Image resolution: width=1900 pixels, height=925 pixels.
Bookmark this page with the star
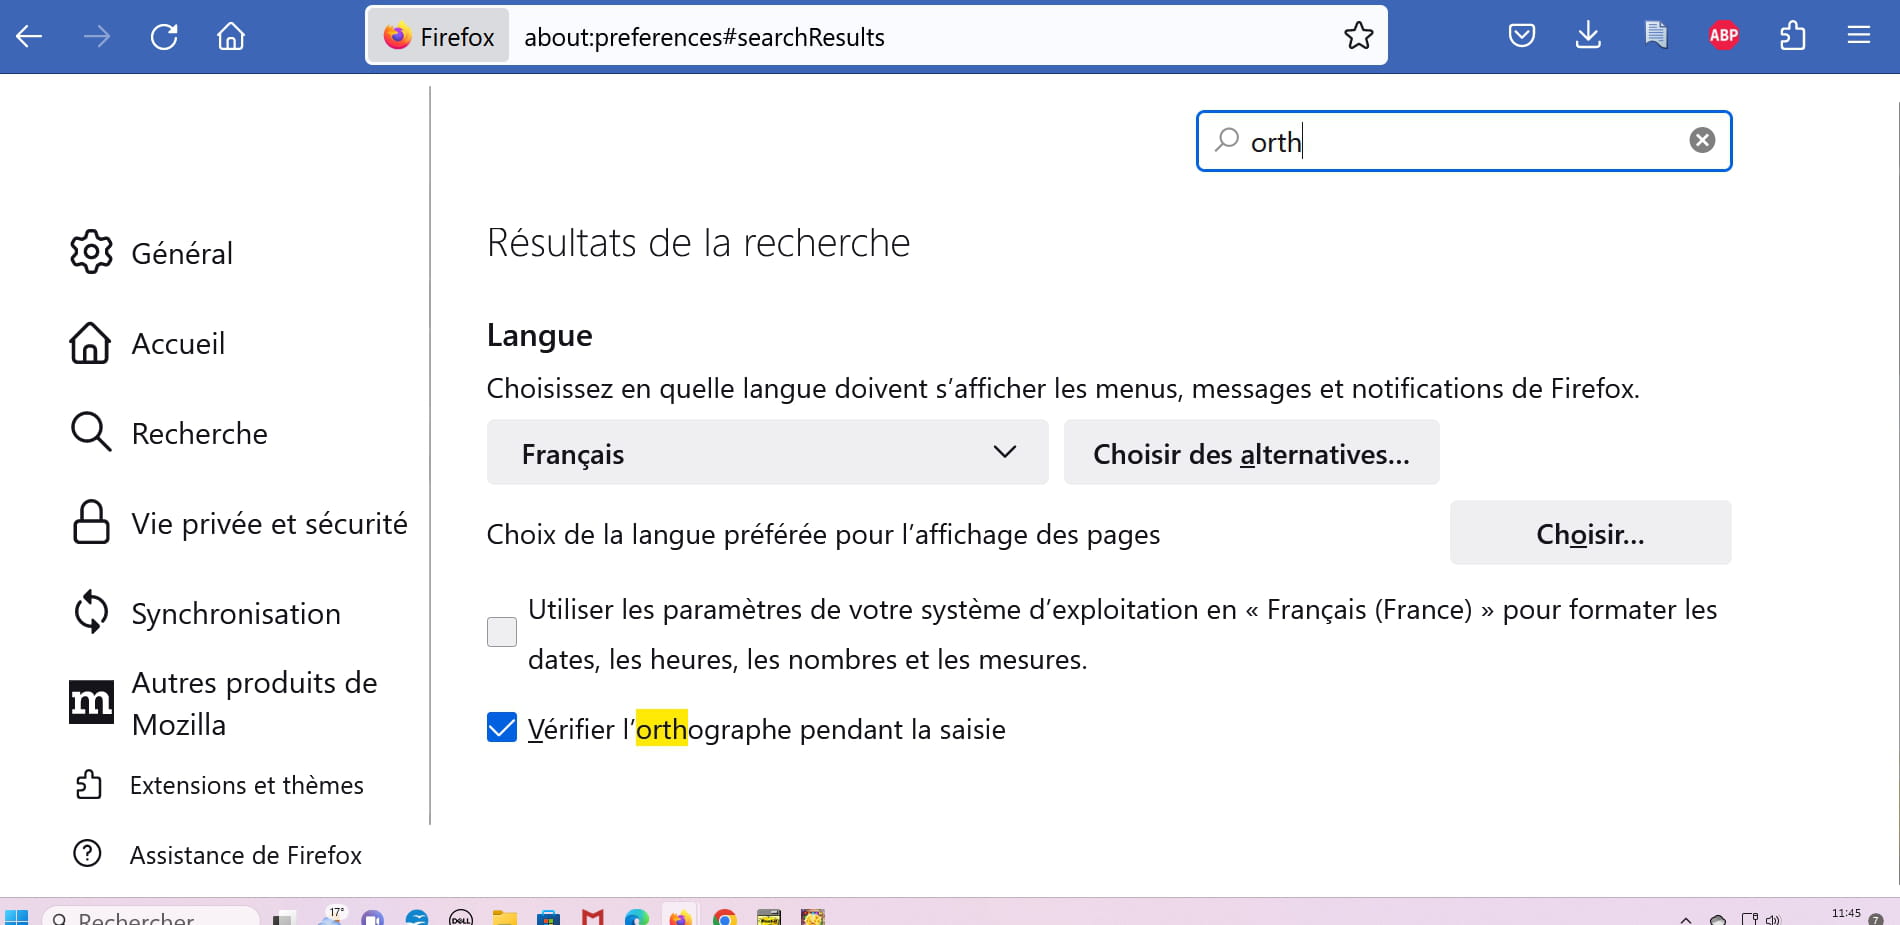[1358, 36]
